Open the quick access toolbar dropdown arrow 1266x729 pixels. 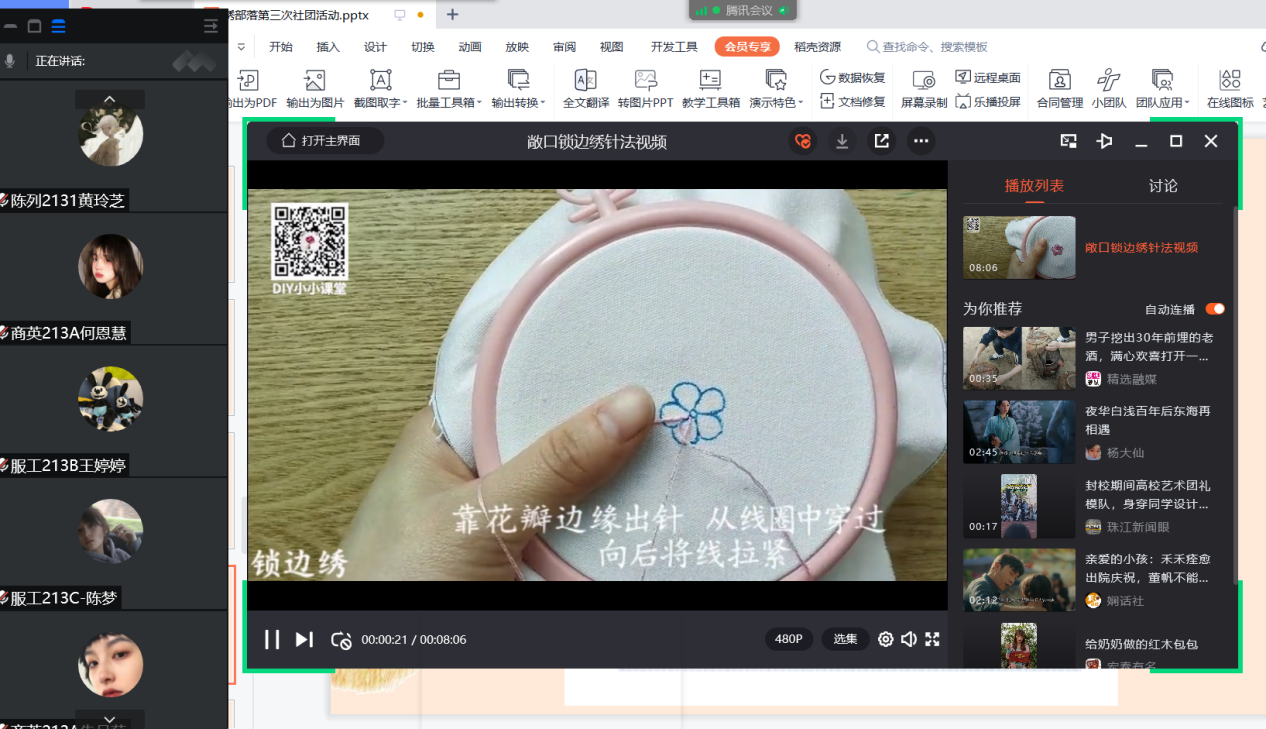tap(241, 47)
